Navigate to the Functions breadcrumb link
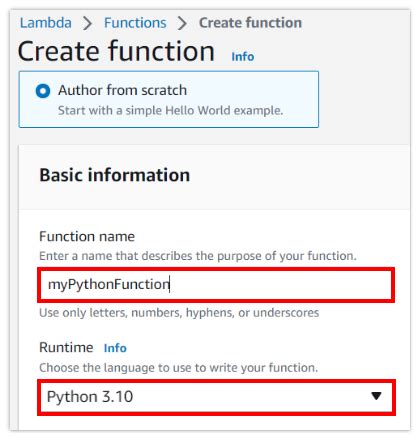This screenshot has width=420, height=440. [x=135, y=23]
